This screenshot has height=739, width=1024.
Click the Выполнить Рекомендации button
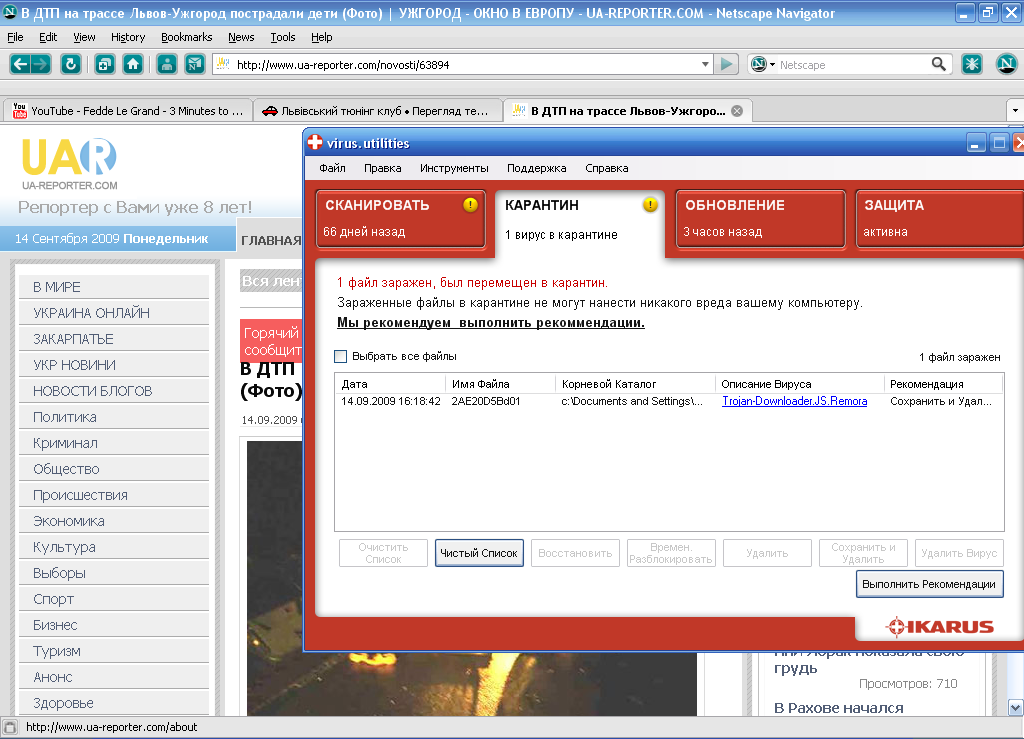point(929,584)
